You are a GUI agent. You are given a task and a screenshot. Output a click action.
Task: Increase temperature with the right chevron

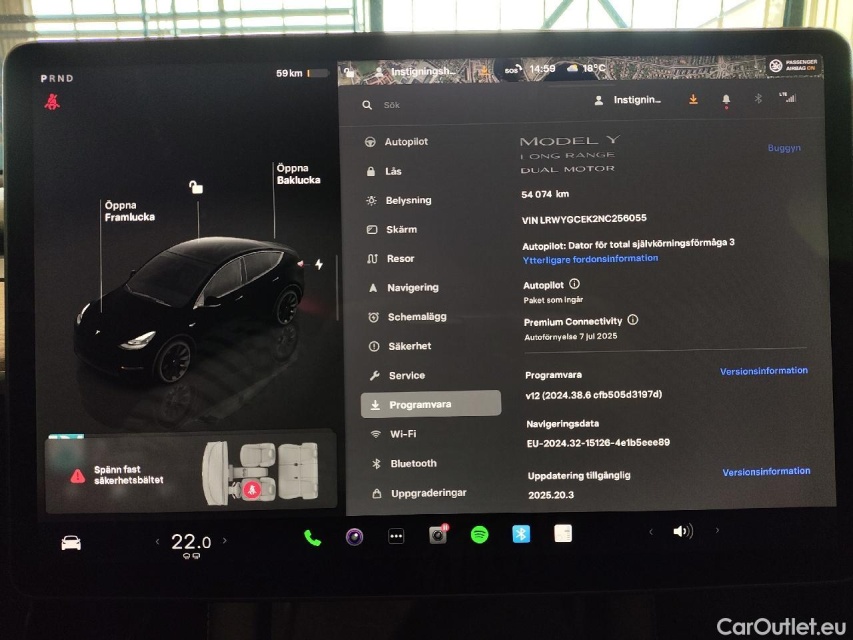click(x=225, y=540)
